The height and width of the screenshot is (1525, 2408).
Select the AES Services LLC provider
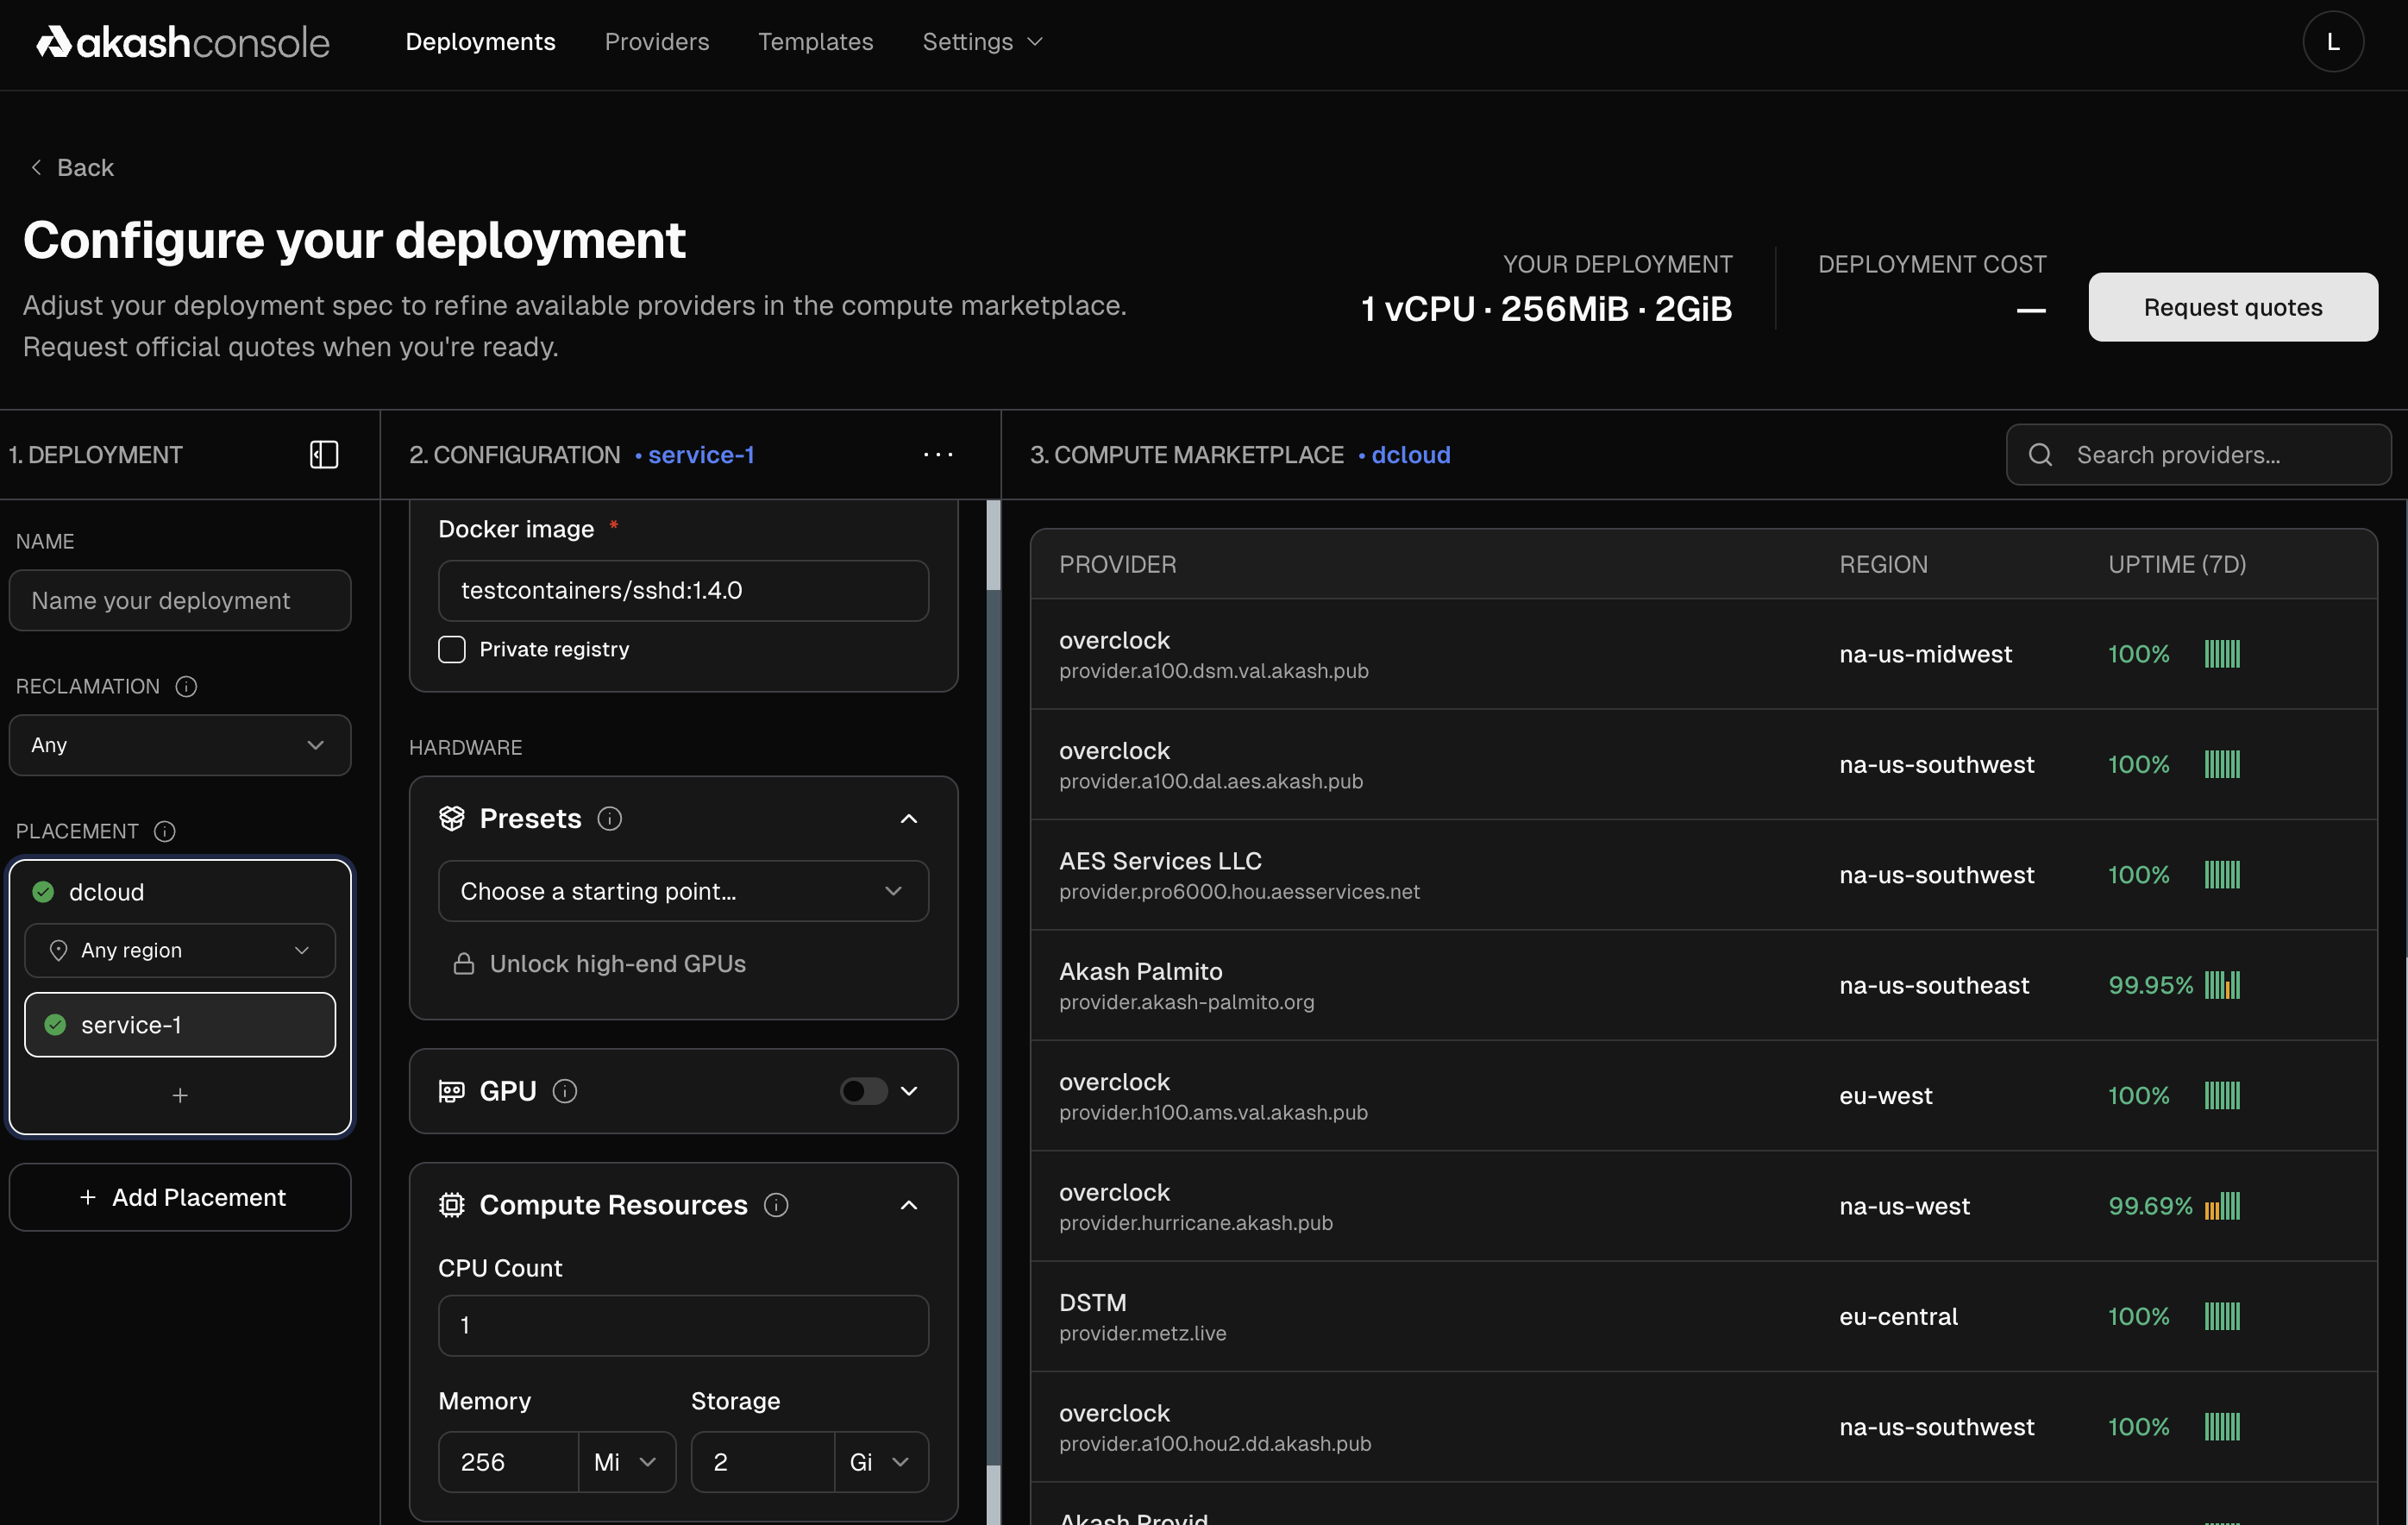pyautogui.click(x=1703, y=875)
